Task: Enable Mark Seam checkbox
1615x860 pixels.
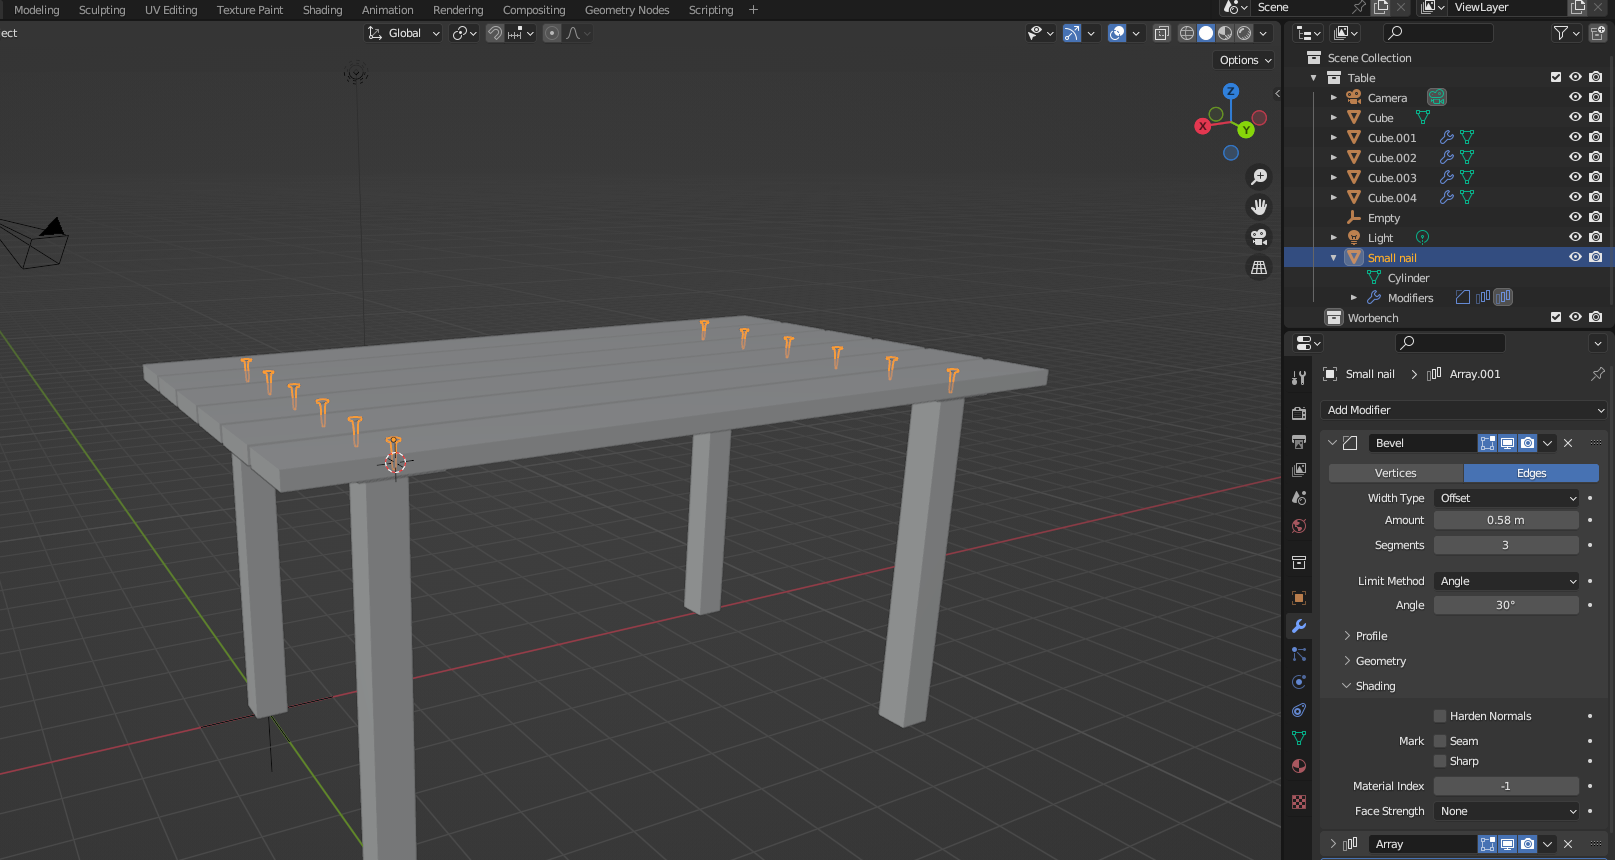Action: pyautogui.click(x=1440, y=741)
